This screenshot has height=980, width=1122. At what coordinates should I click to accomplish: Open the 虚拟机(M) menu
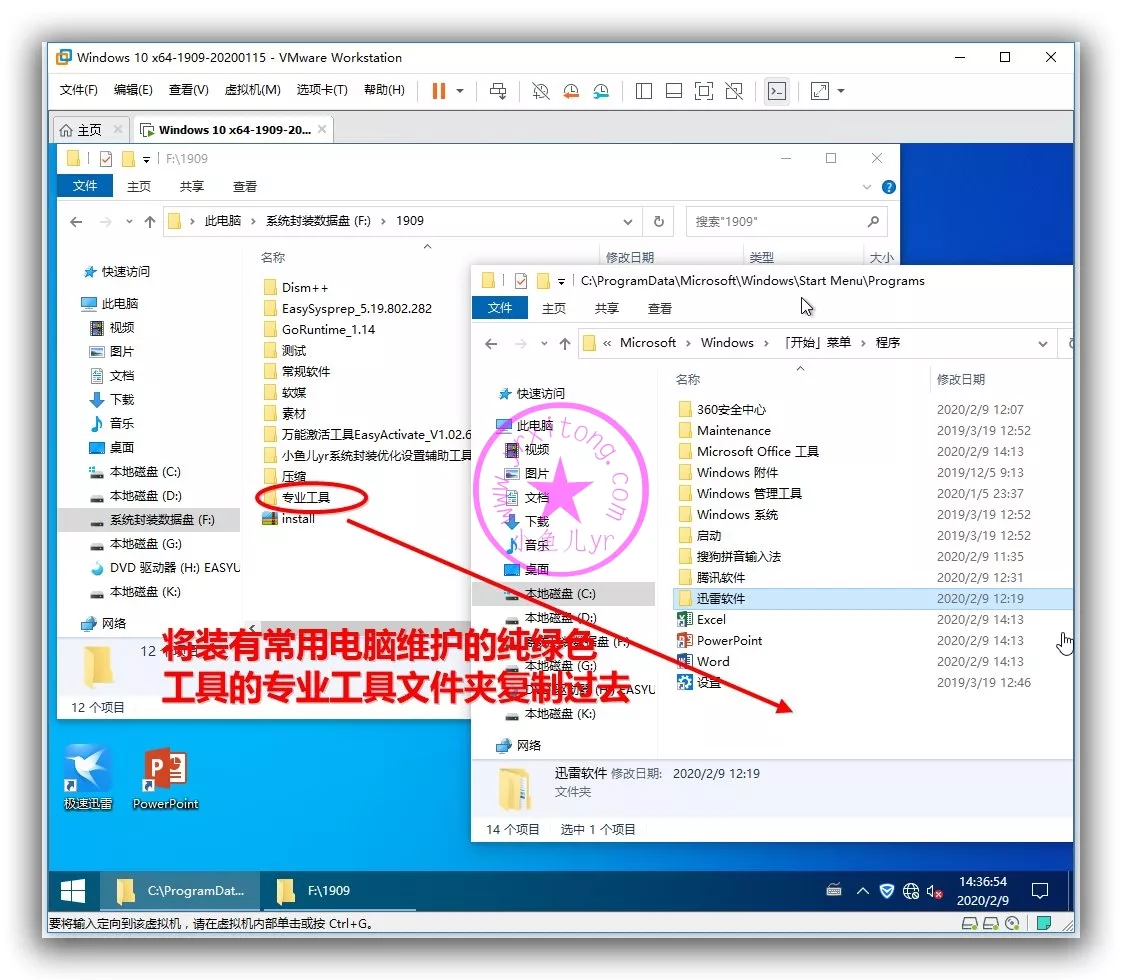click(x=252, y=90)
